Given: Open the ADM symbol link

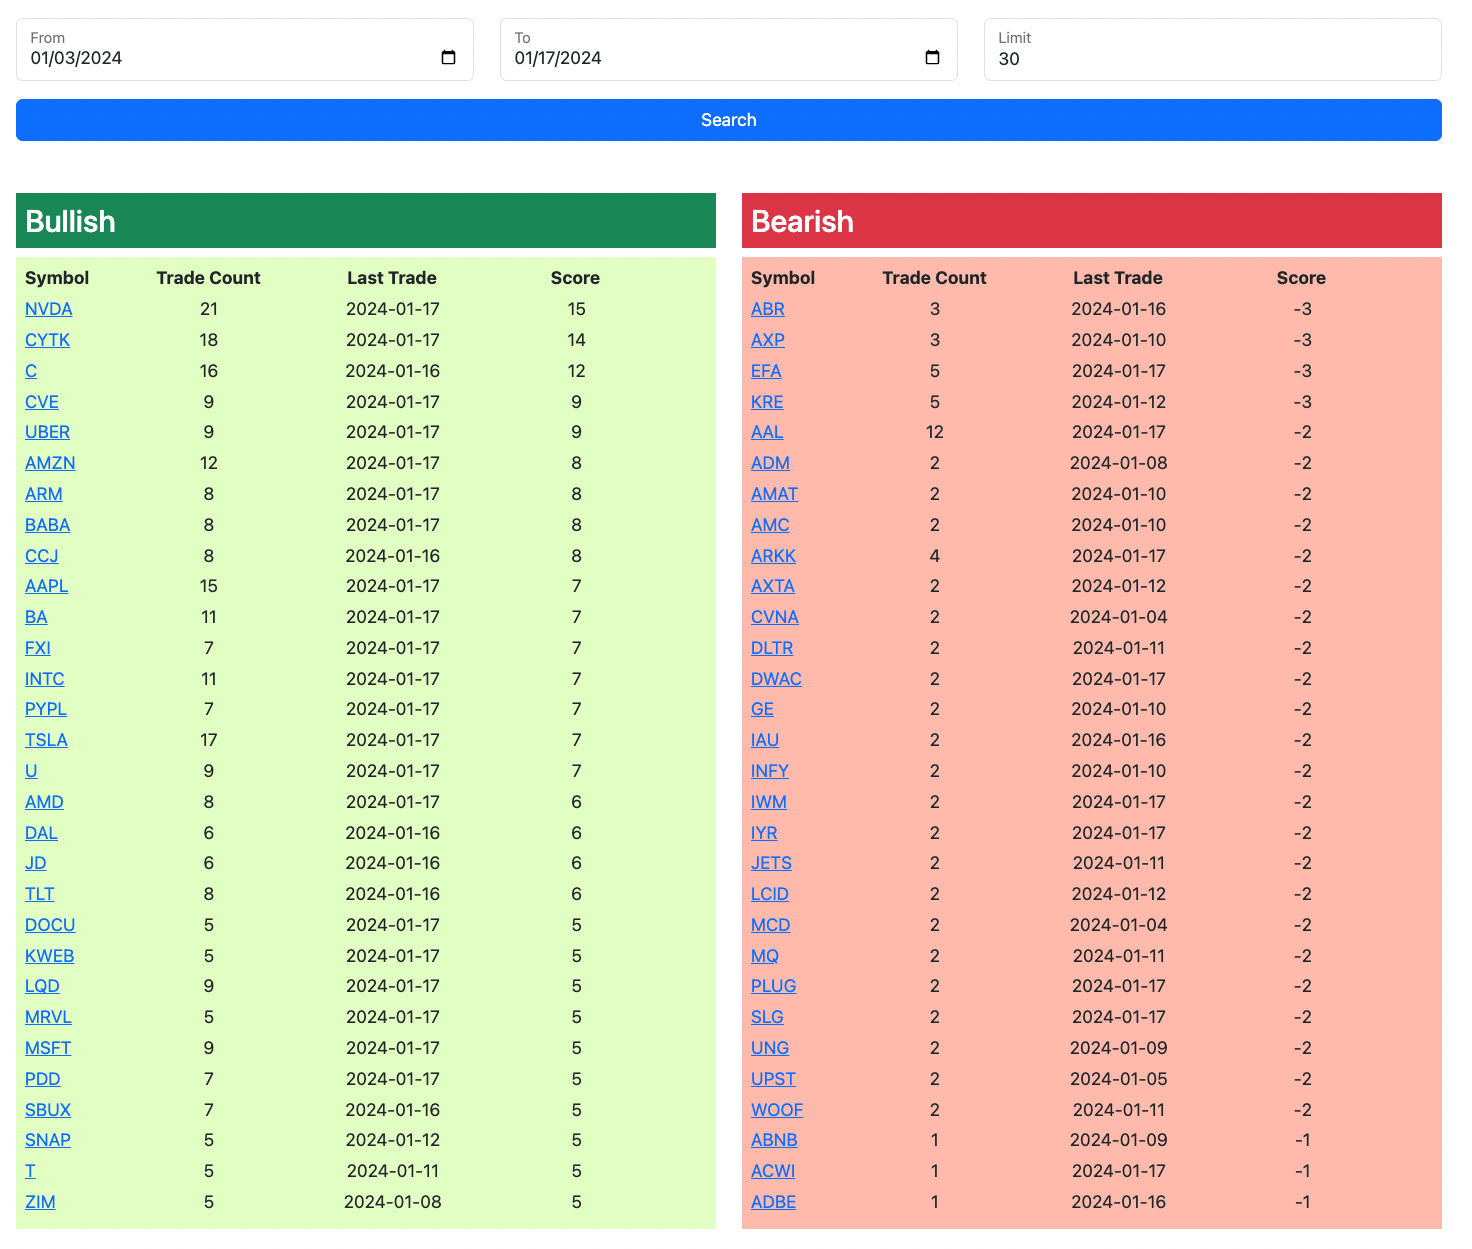Looking at the screenshot, I should (x=770, y=463).
